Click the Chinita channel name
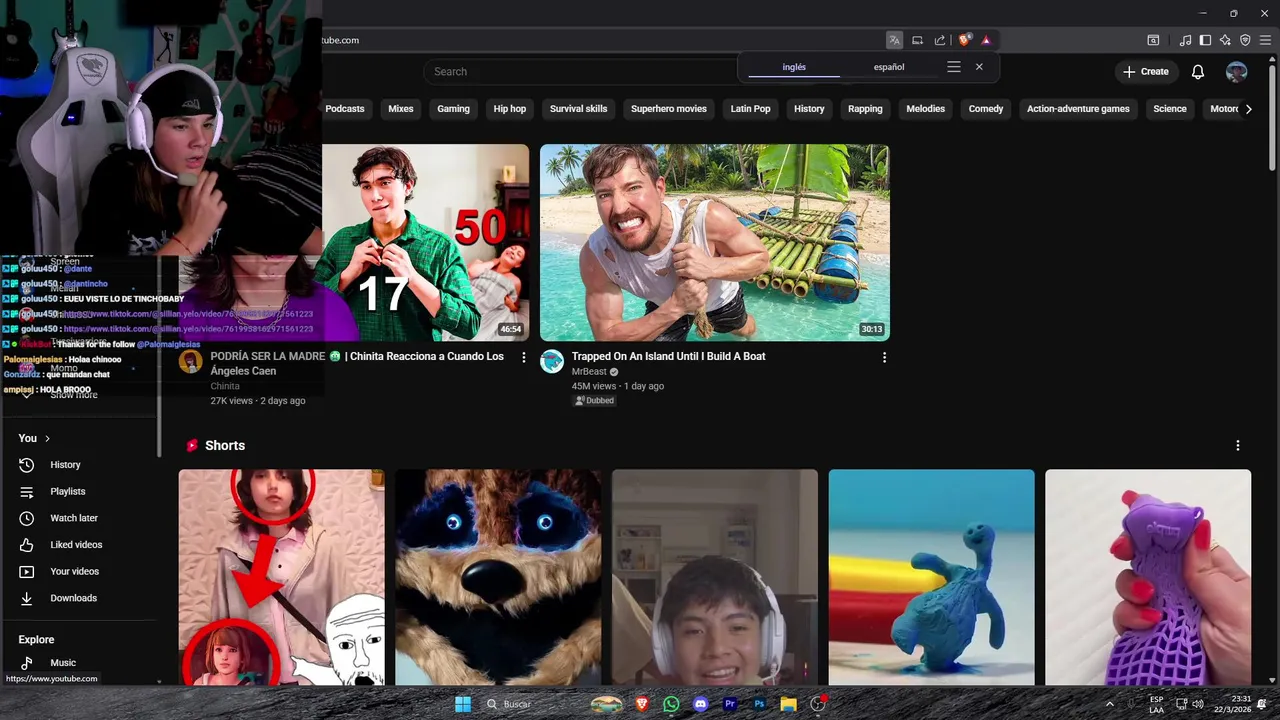 point(225,386)
